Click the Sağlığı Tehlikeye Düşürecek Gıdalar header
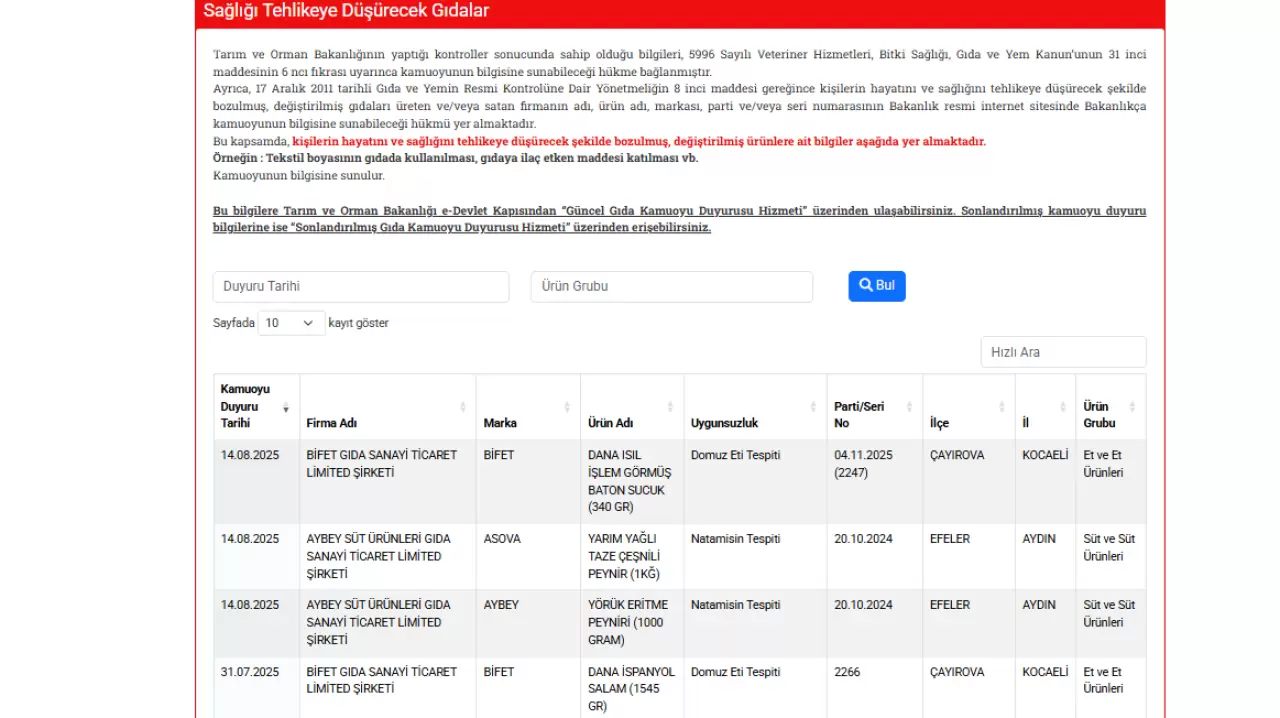 point(346,11)
